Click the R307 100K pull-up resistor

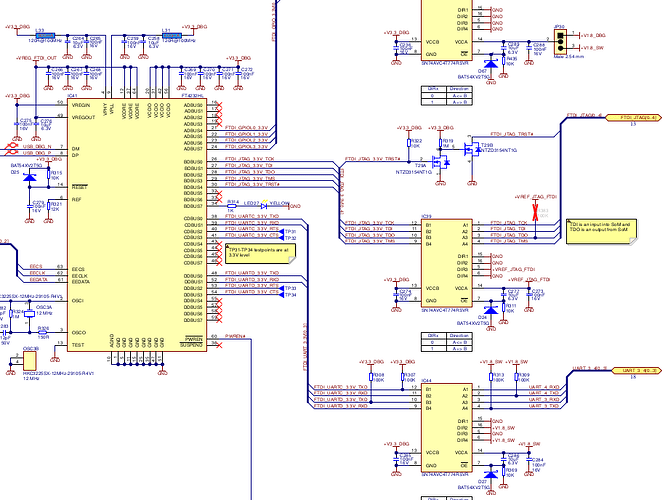[402, 377]
